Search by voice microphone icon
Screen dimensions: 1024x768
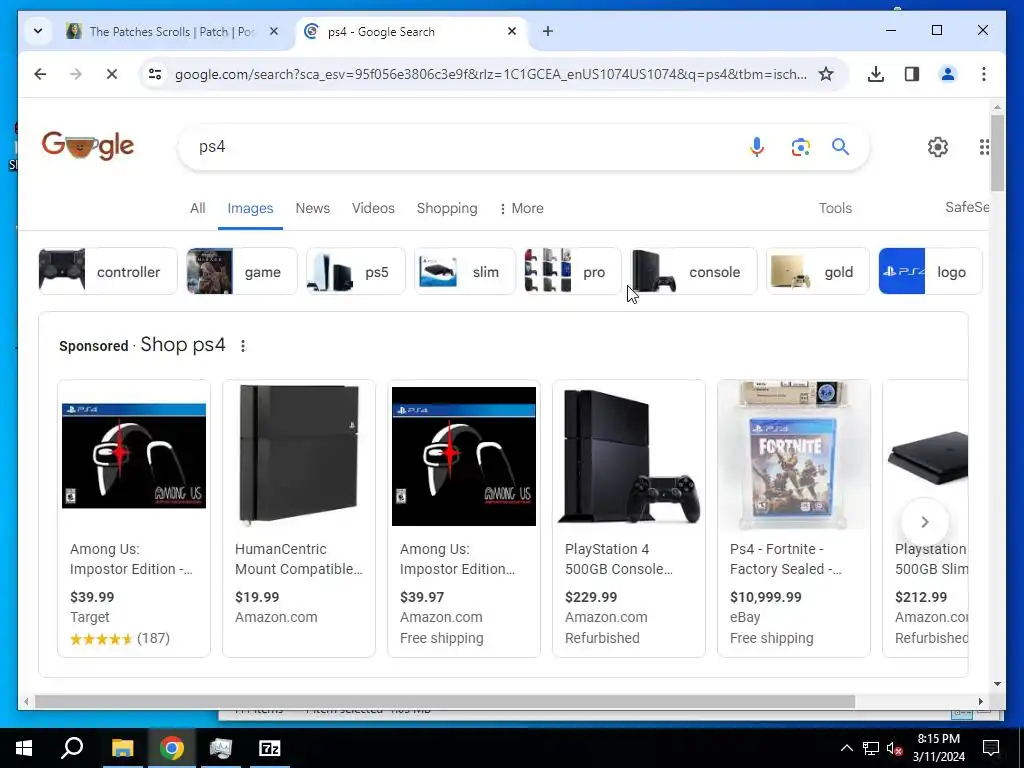756,146
